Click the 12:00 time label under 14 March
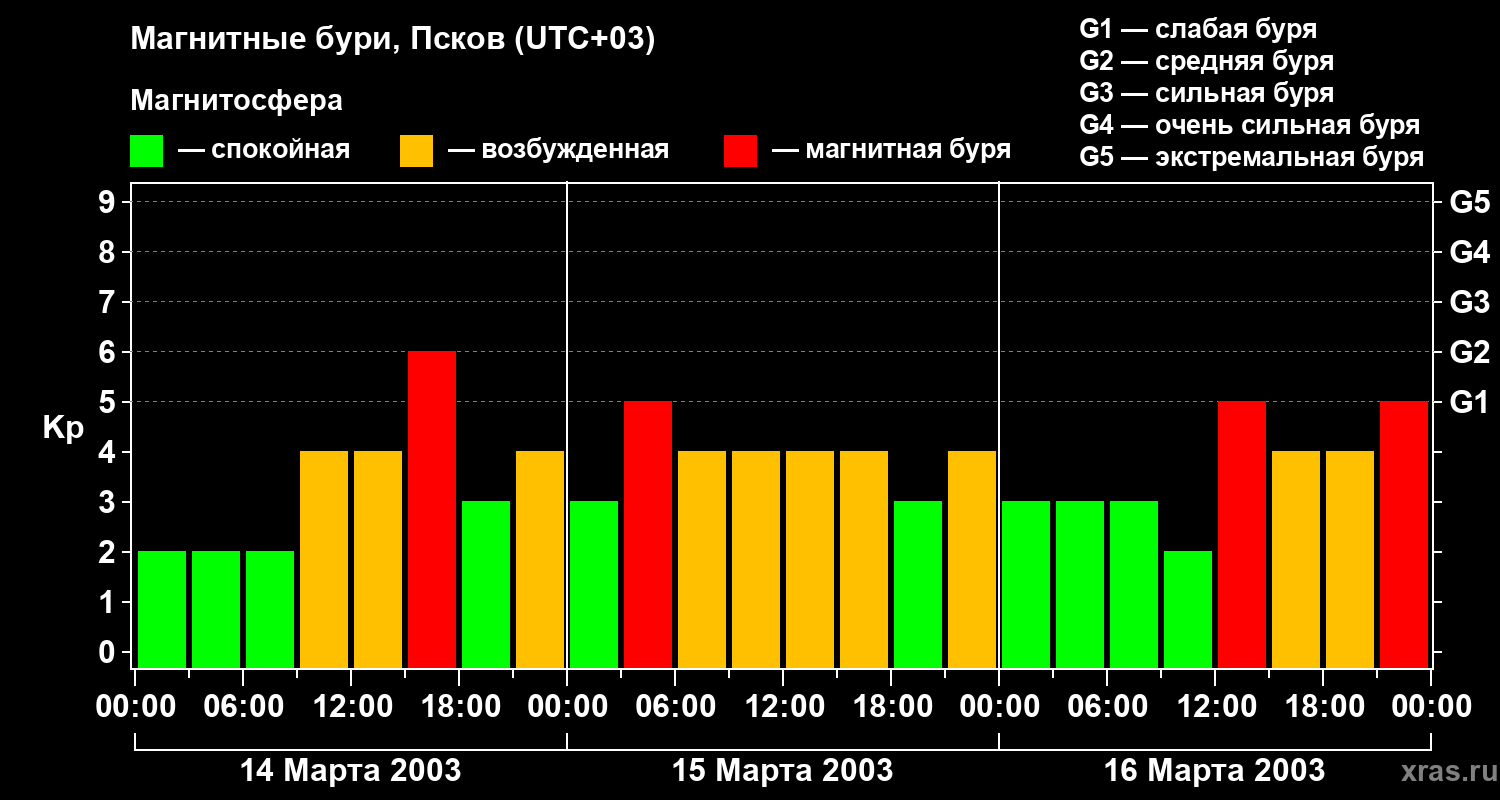 click(351, 706)
